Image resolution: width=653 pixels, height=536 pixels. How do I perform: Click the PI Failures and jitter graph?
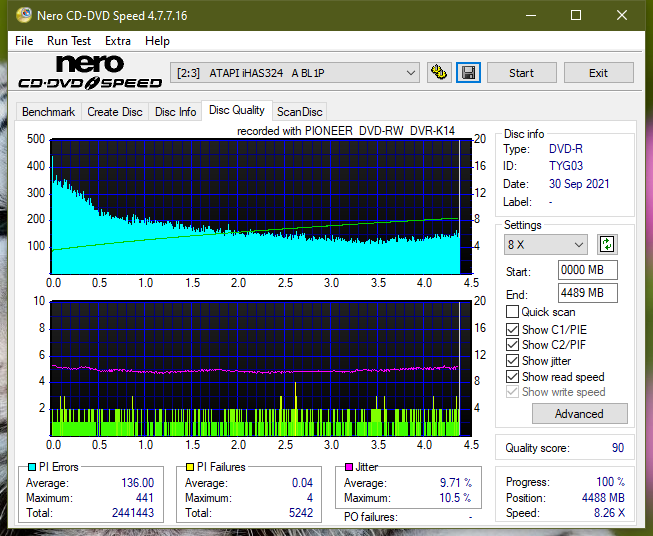click(262, 369)
